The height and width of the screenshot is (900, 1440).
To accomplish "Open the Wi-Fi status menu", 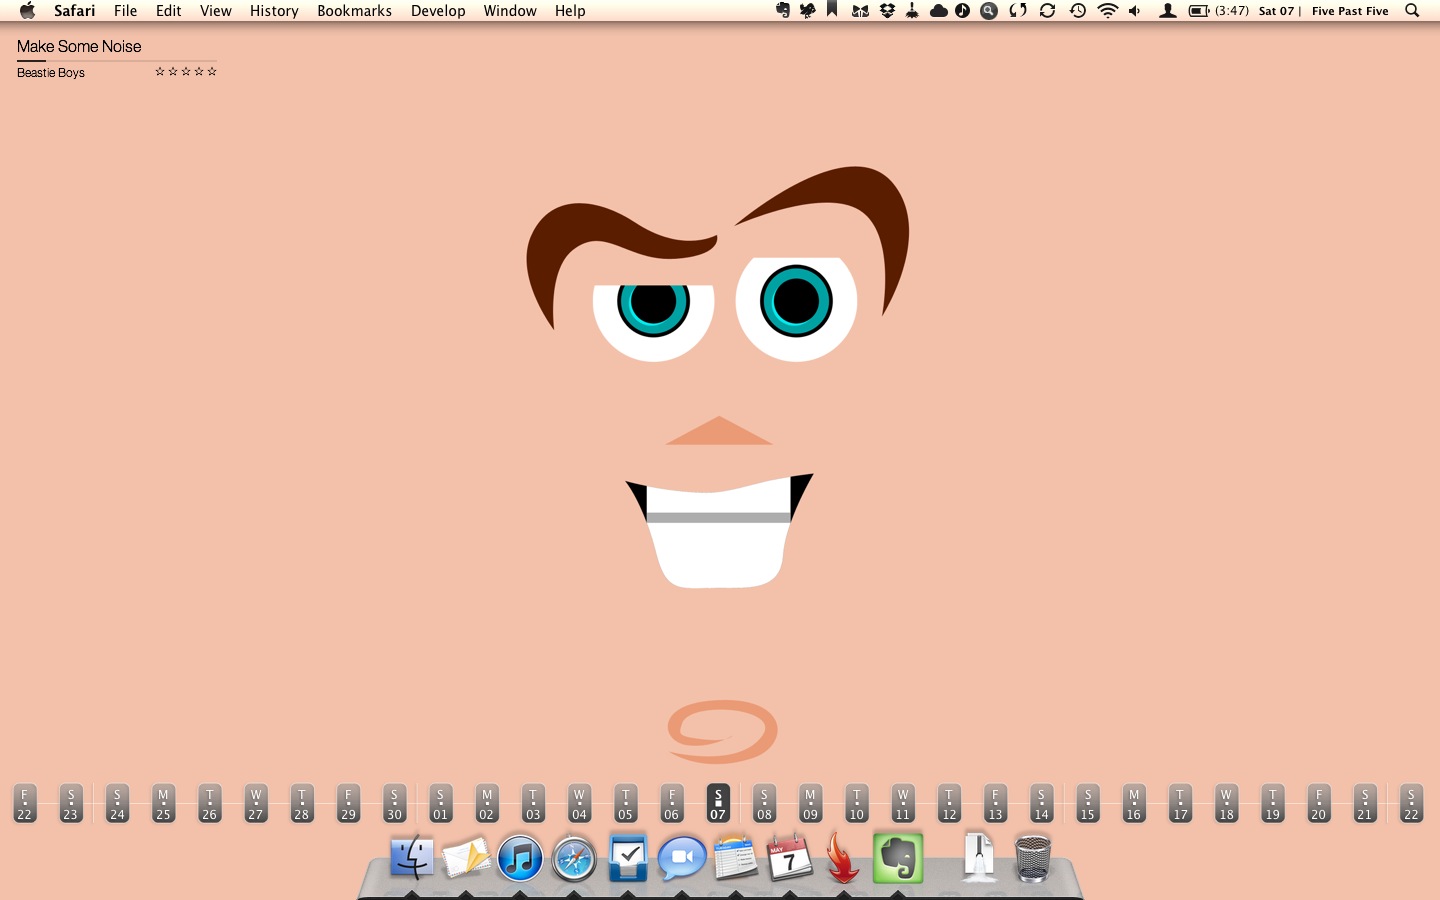I will tap(1107, 11).
